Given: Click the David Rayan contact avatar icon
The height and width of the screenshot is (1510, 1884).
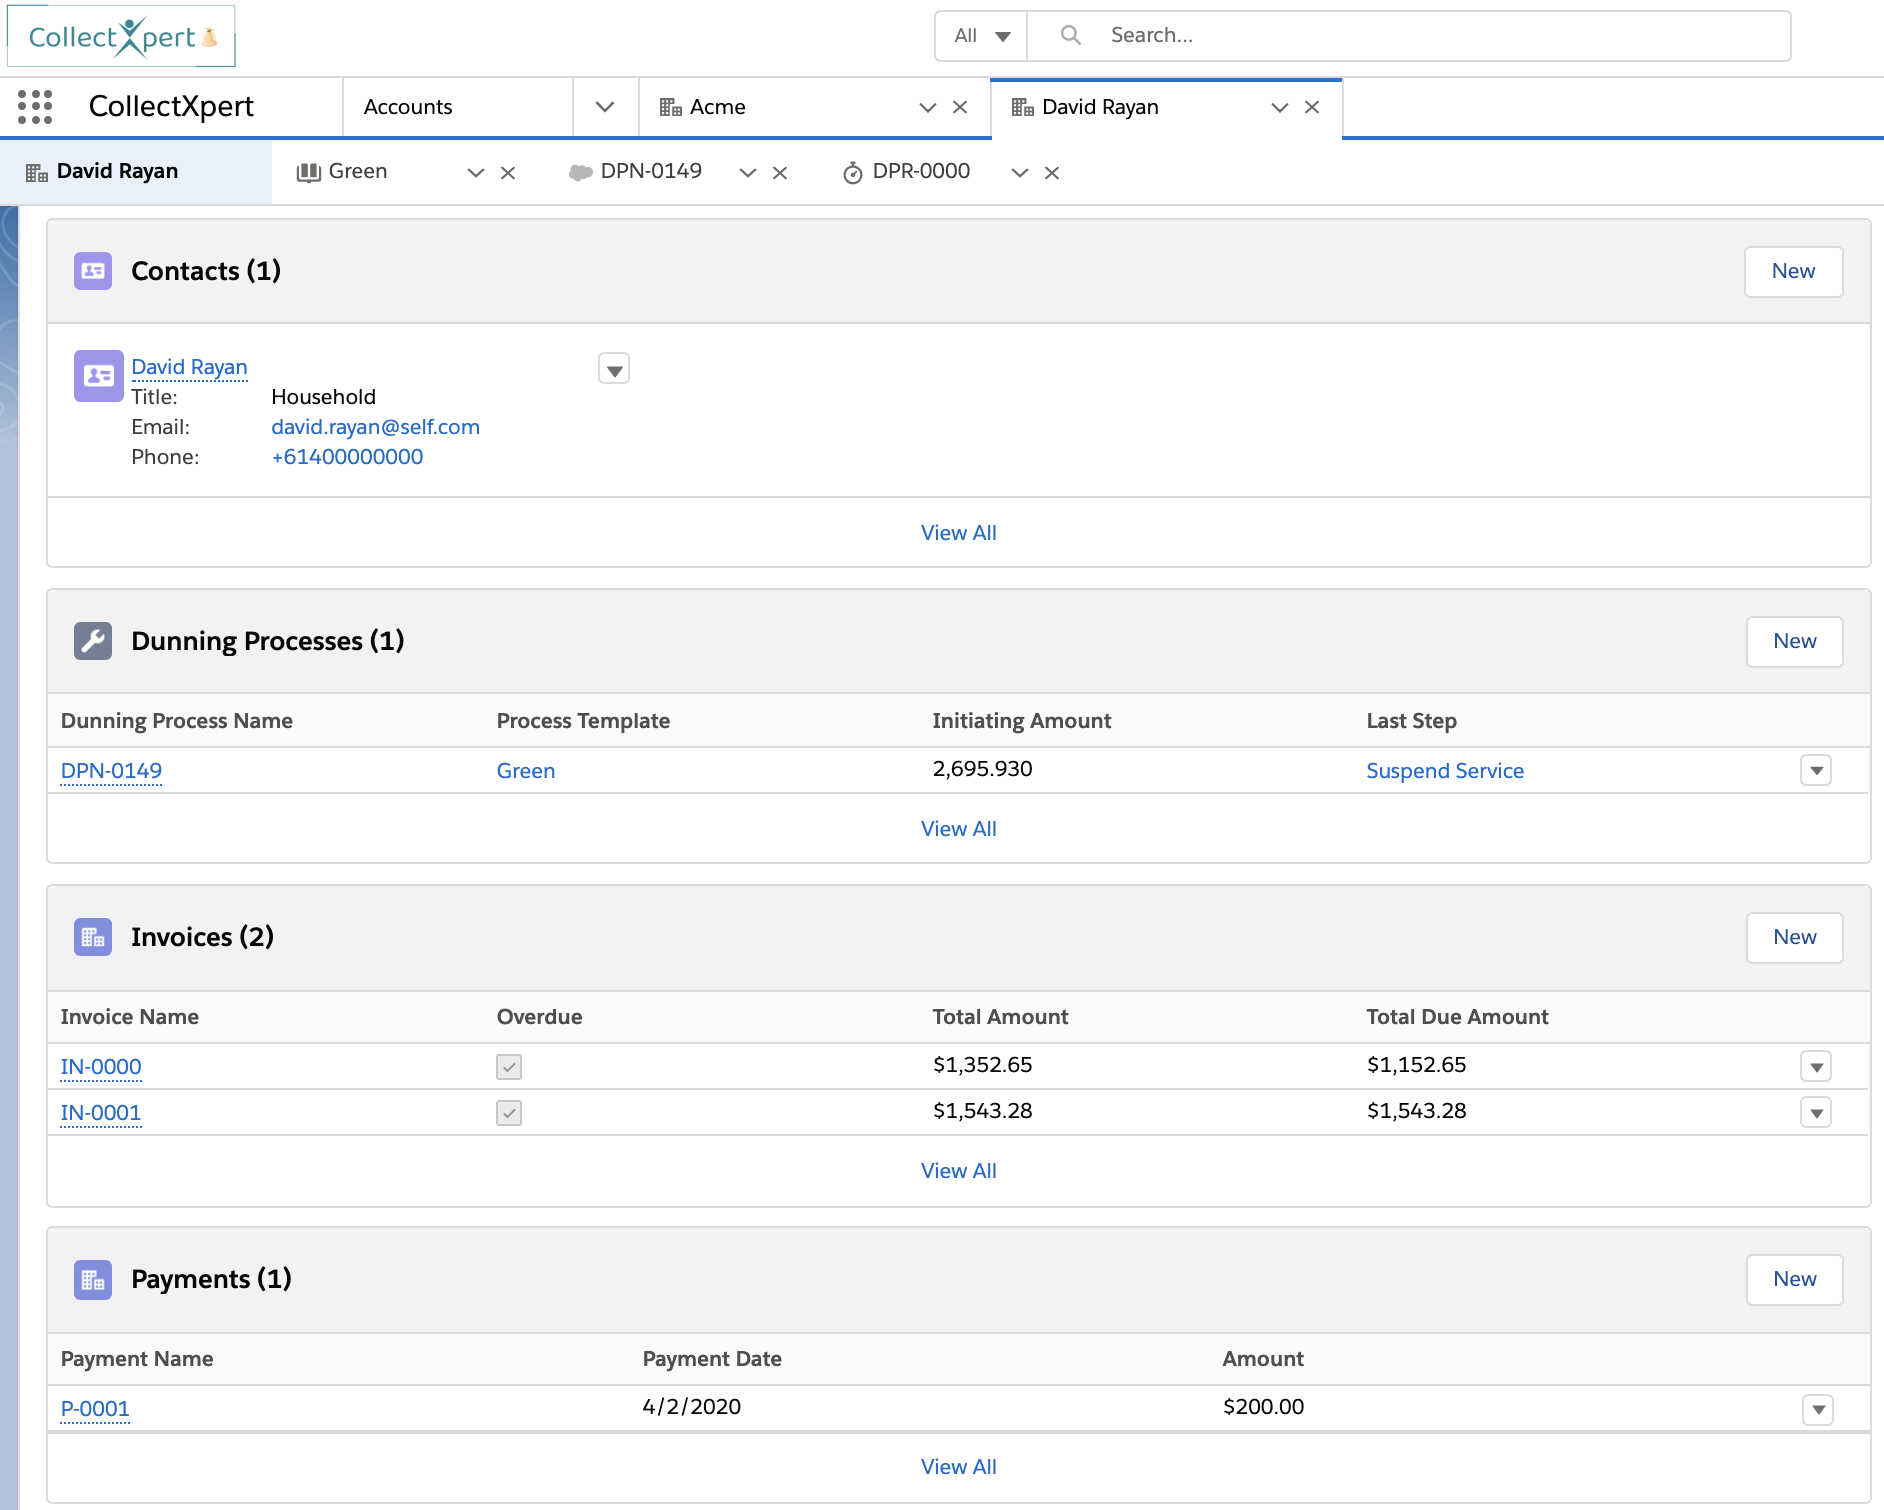Looking at the screenshot, I should [x=98, y=375].
